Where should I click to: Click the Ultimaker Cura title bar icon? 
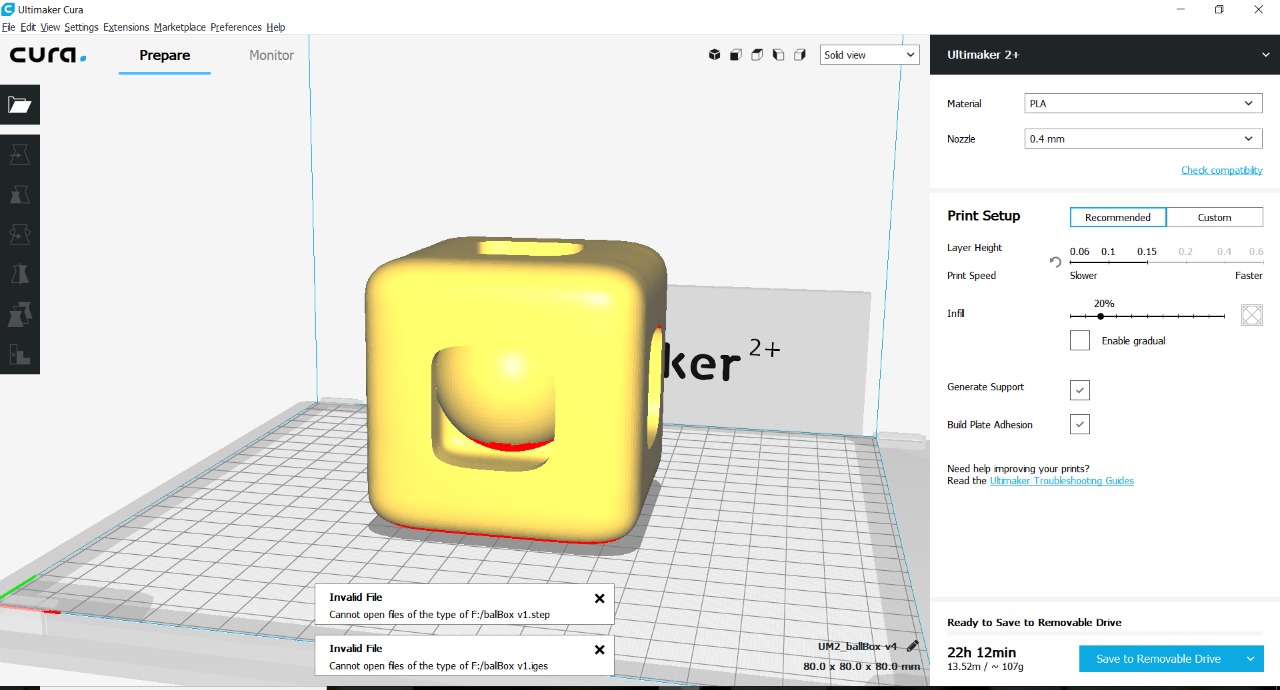[x=8, y=9]
